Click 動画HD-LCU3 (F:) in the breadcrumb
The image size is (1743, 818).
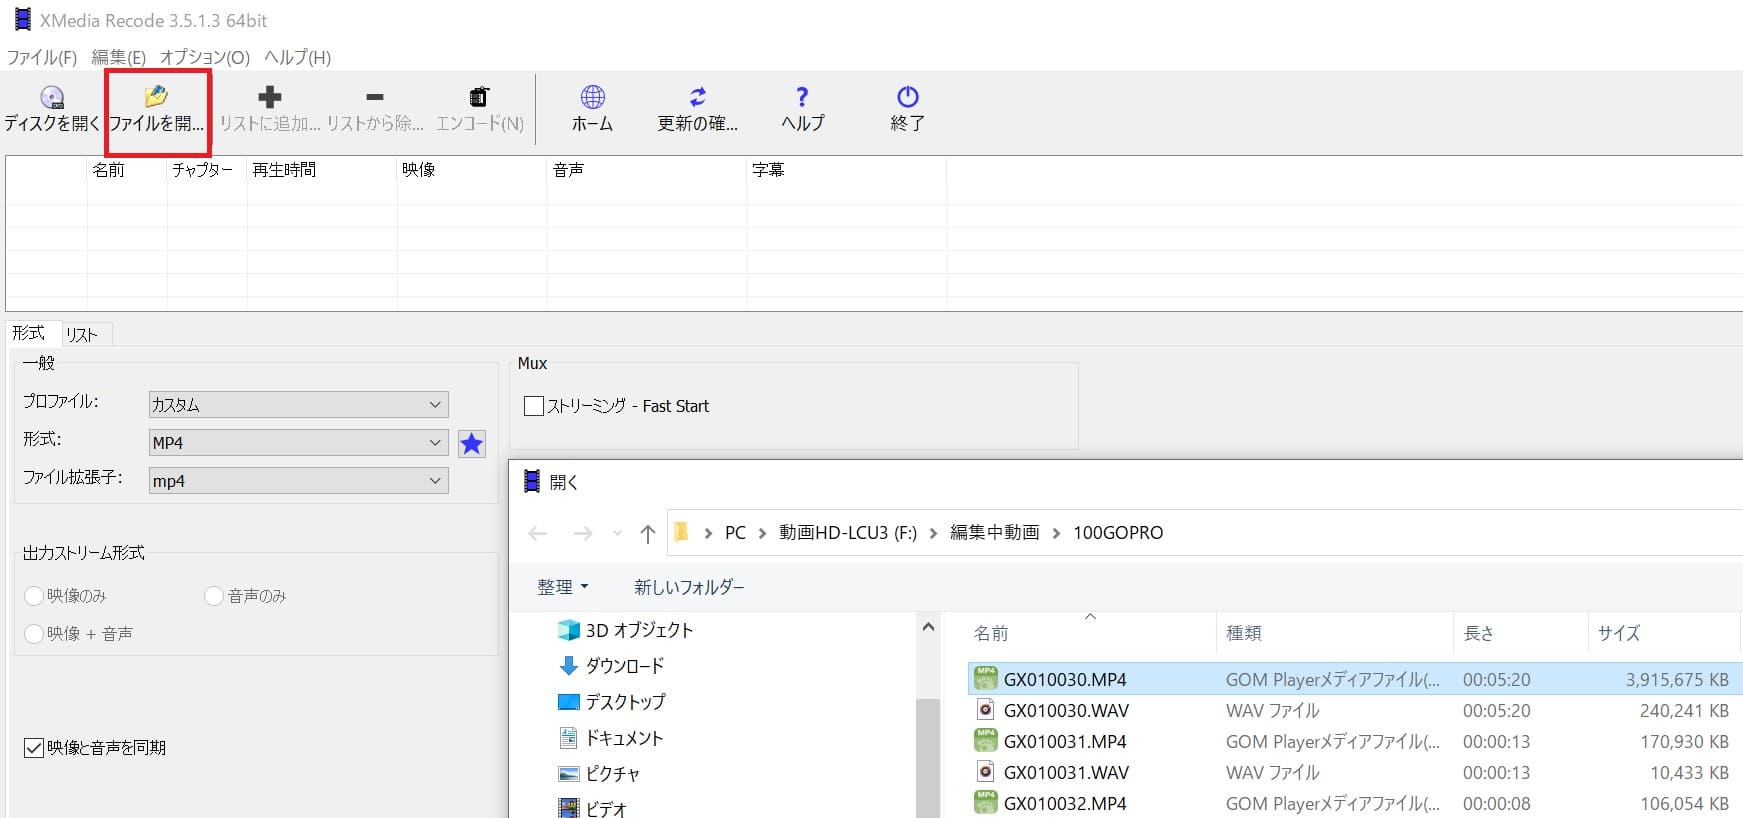[848, 533]
